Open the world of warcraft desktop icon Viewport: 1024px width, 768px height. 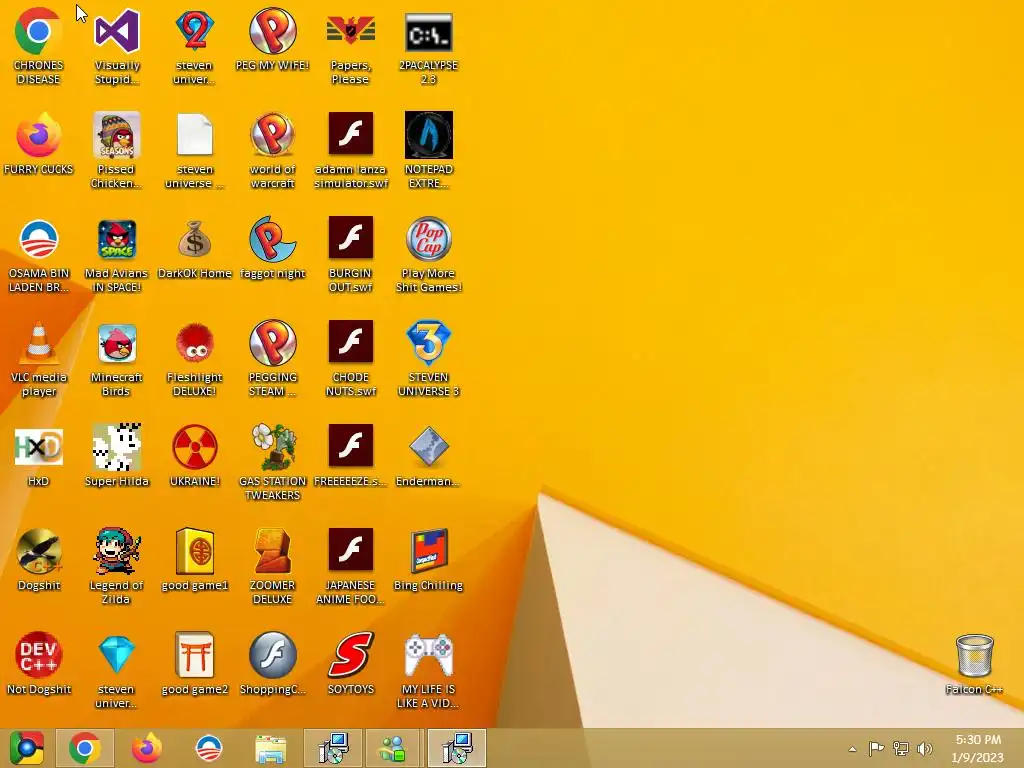(x=272, y=150)
